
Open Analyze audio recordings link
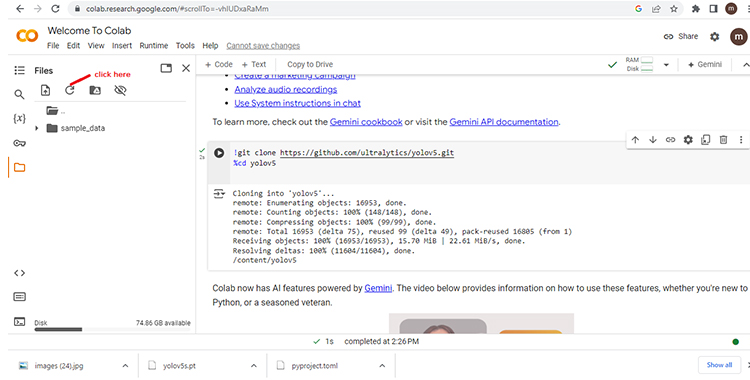click(286, 89)
